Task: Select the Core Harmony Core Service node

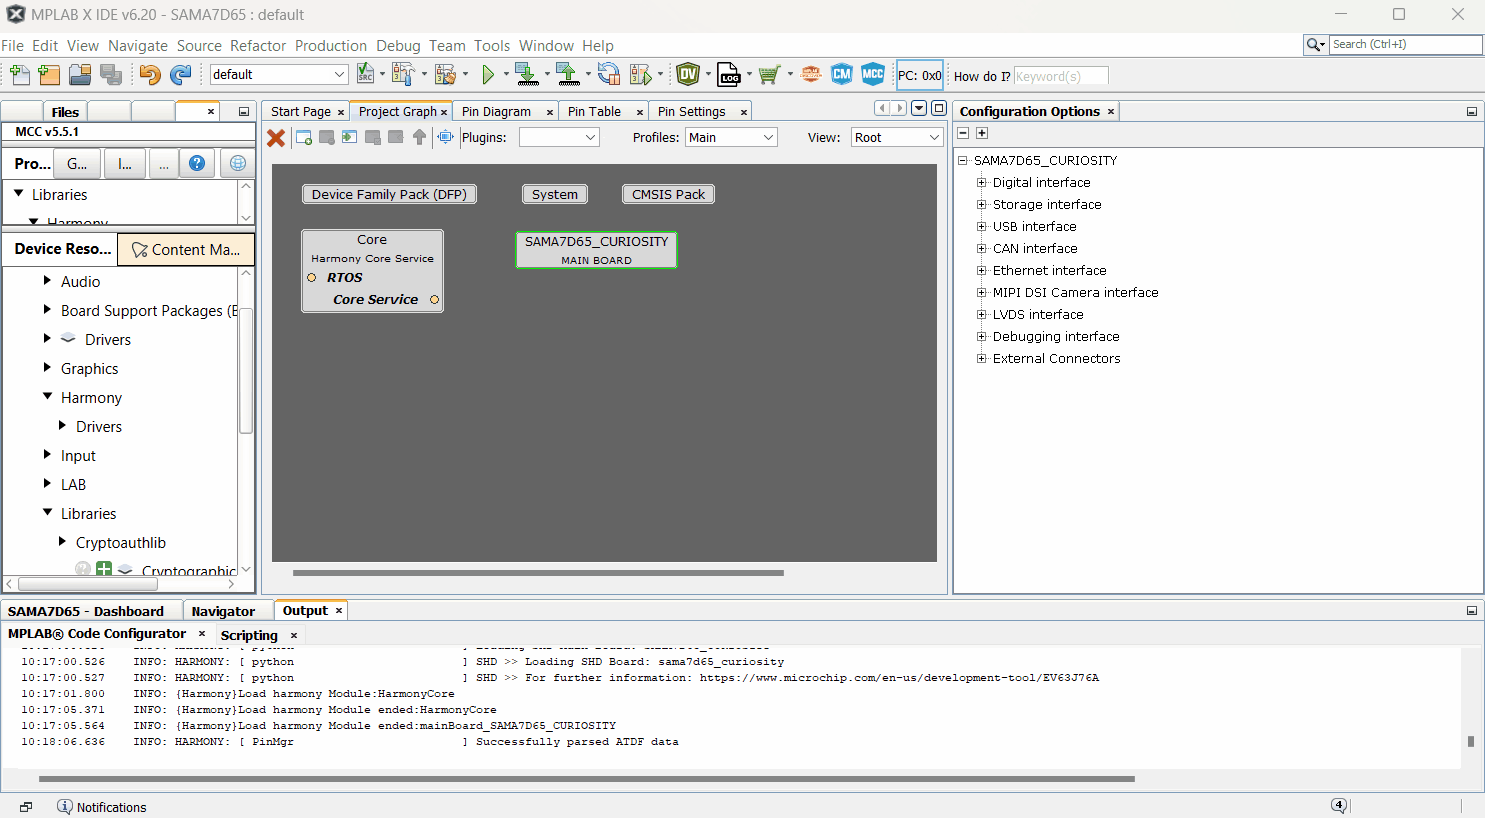Action: [x=372, y=271]
